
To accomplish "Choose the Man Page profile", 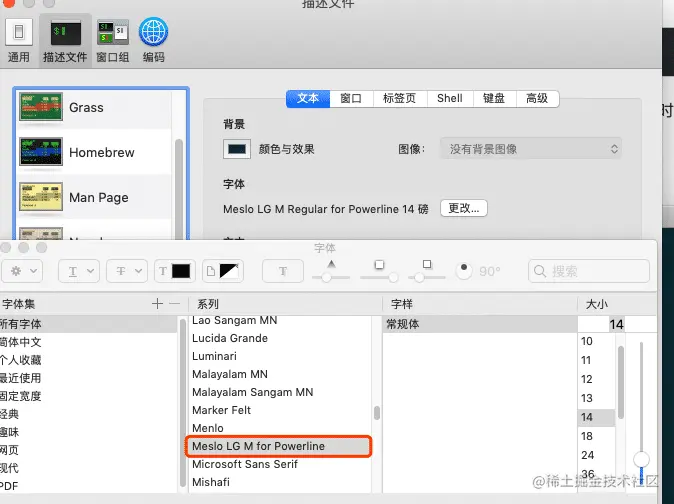I will click(95, 197).
